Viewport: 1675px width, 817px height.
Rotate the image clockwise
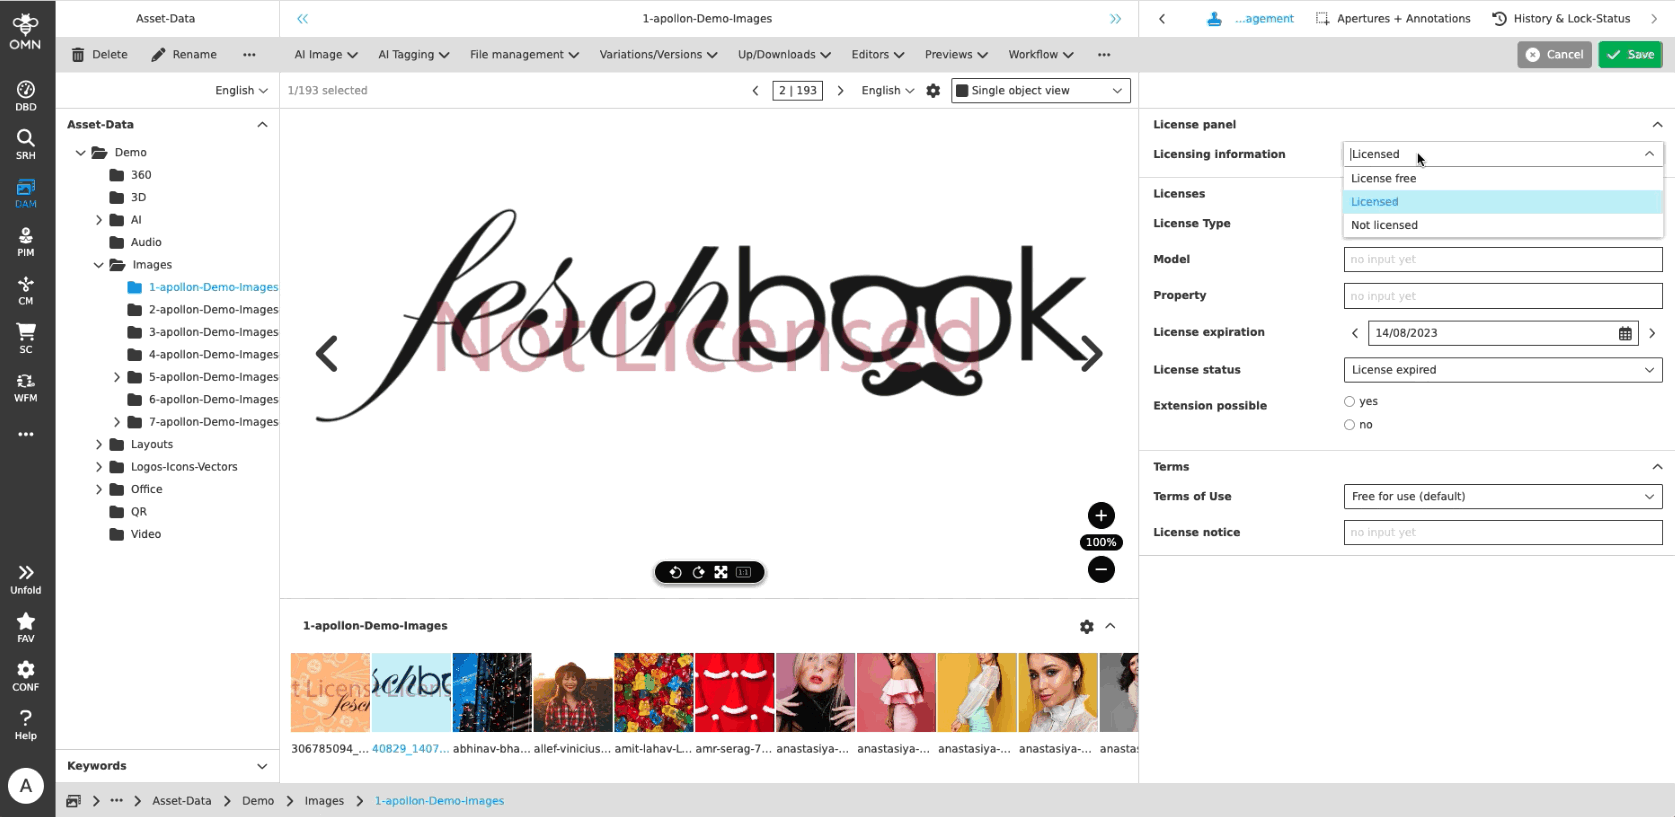[698, 572]
